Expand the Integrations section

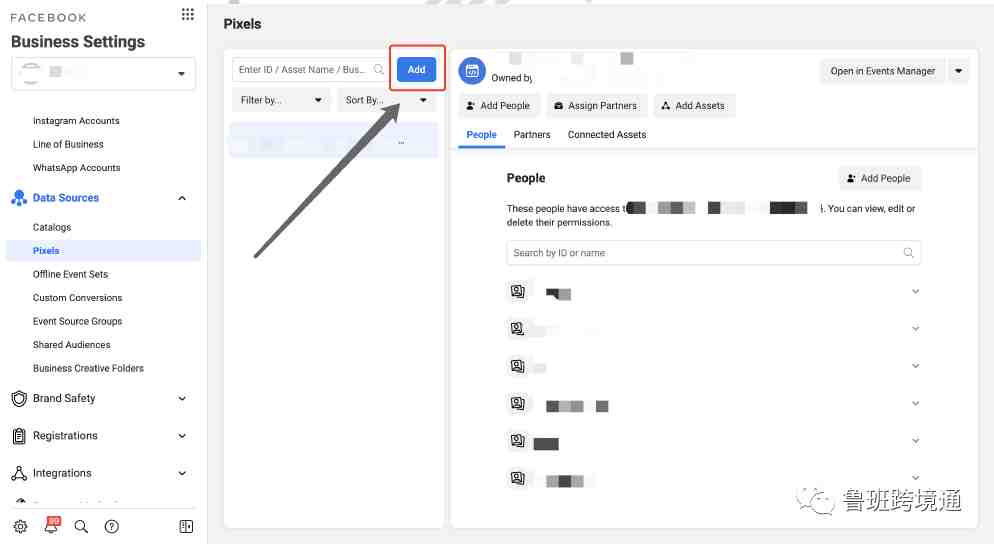pos(182,473)
